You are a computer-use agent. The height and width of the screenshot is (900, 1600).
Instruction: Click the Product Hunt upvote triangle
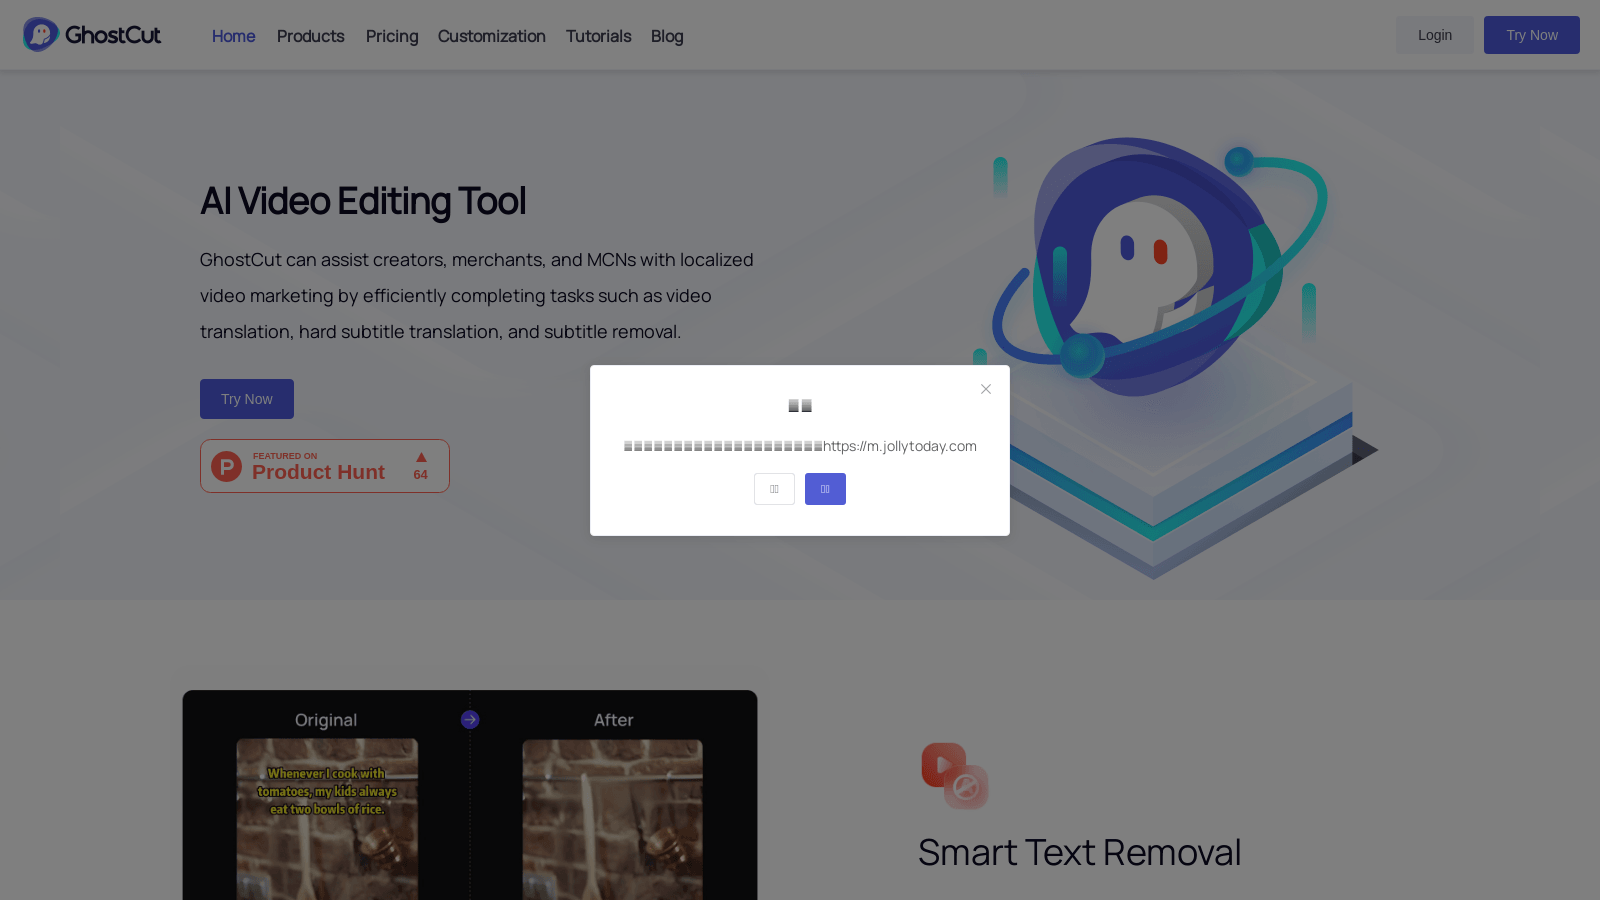click(421, 457)
